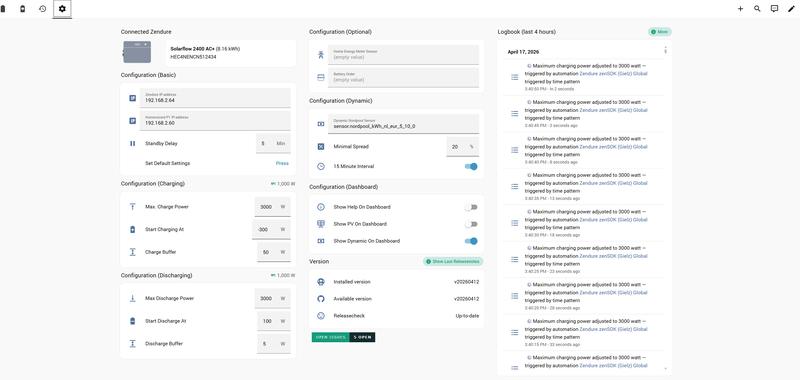The width and height of the screenshot is (800, 380).
Task: Open the Open Issues 5 open badge
Action: click(343, 337)
